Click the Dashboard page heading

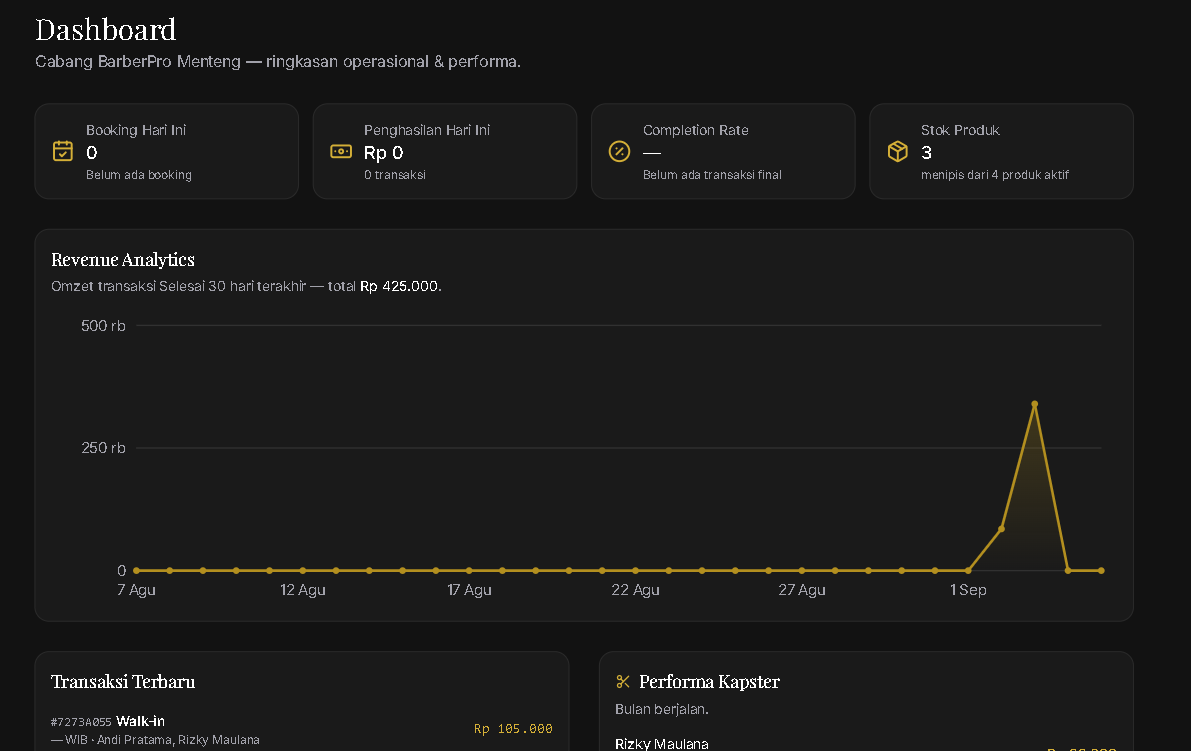pyautogui.click(x=106, y=30)
